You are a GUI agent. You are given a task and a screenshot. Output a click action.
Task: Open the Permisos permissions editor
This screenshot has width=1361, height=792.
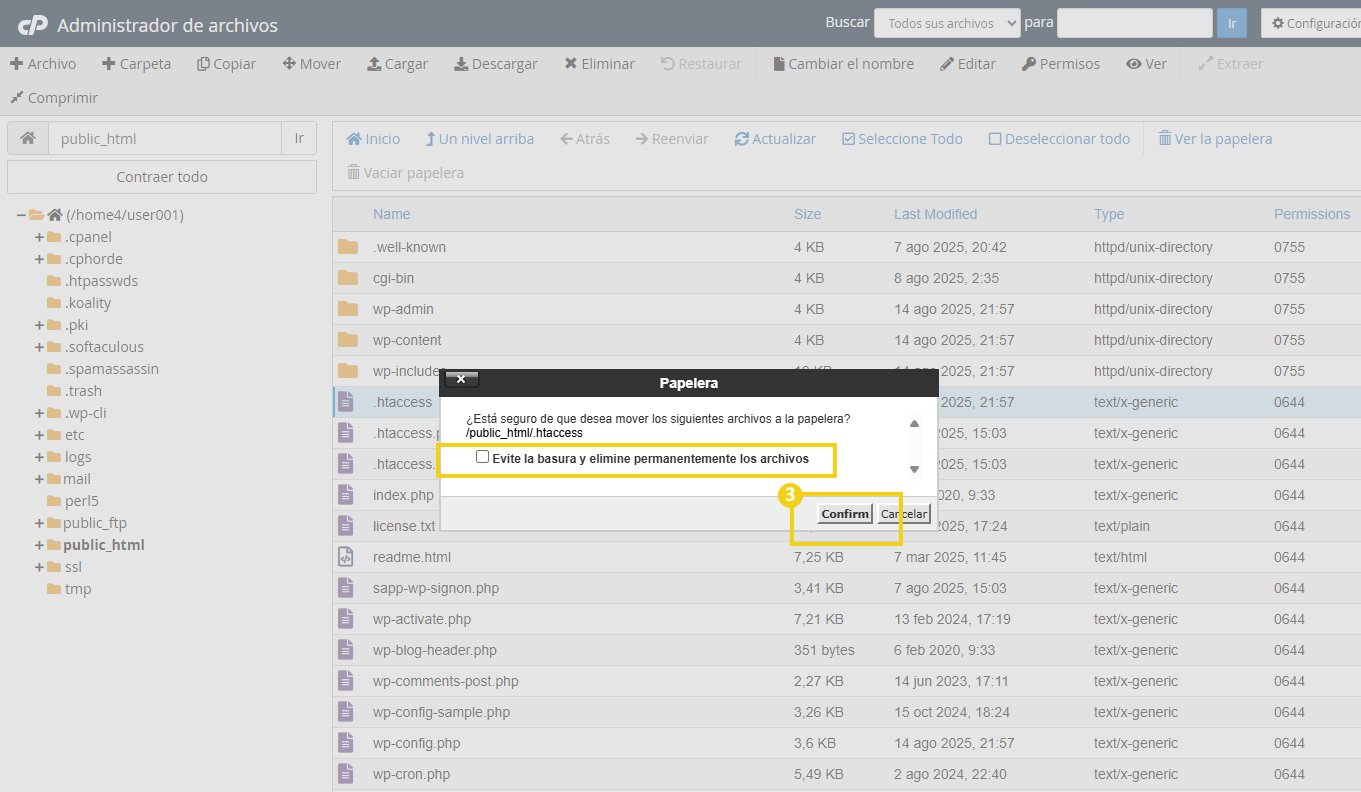pyautogui.click(x=1061, y=63)
